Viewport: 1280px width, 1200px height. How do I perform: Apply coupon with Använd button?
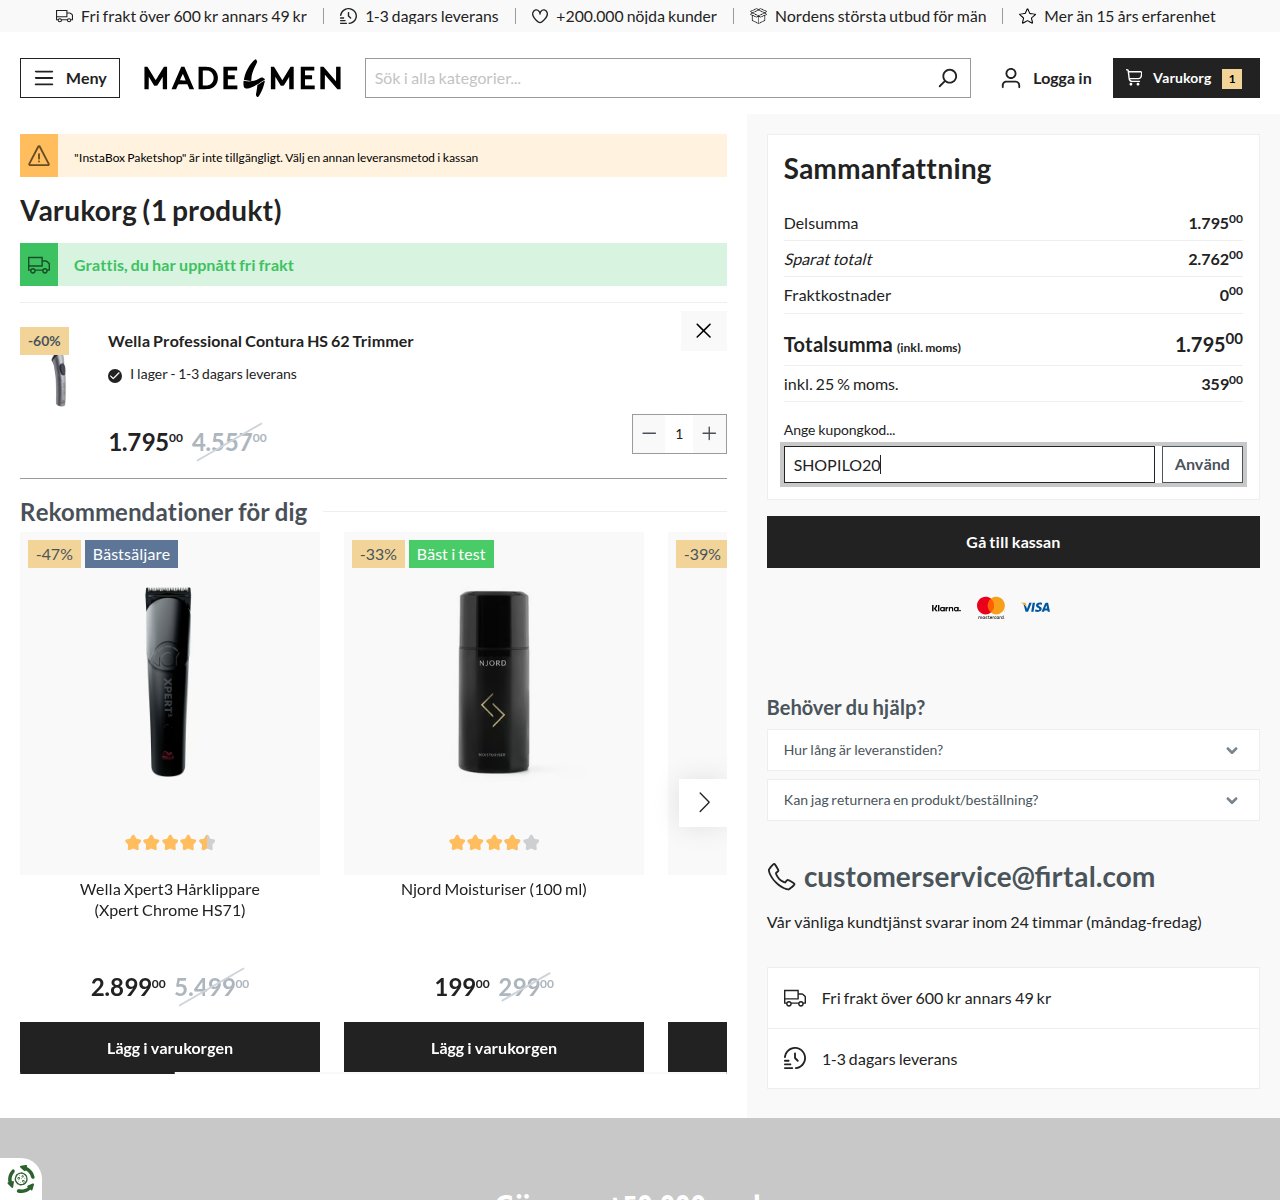[1202, 465]
